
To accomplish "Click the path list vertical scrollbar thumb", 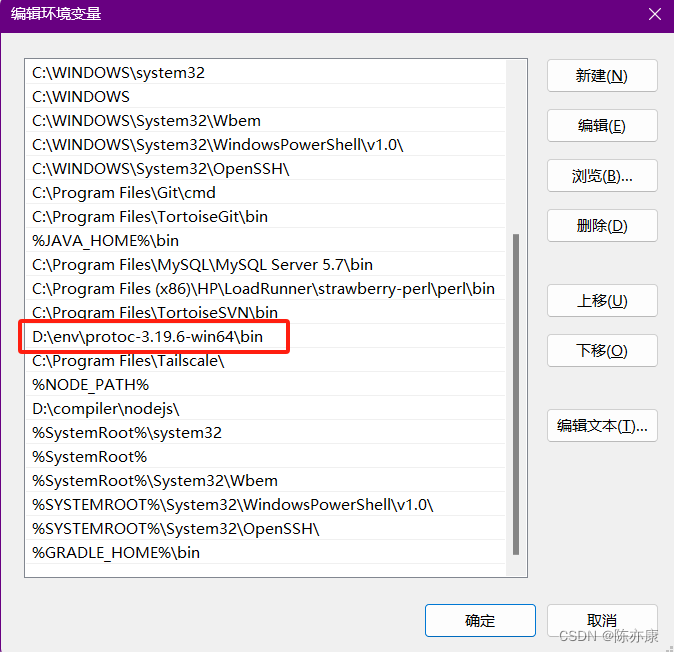I will (516, 394).
